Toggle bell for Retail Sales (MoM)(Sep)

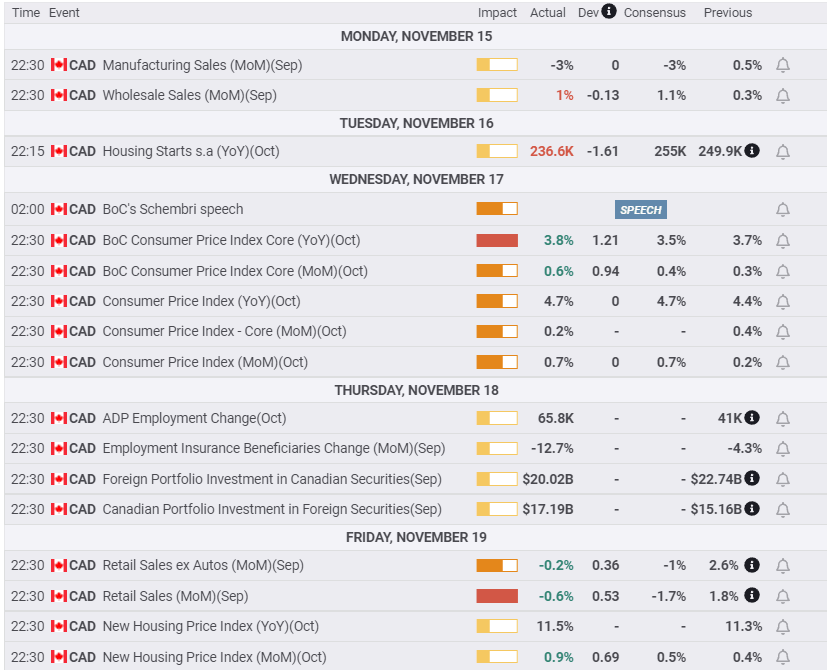point(783,597)
